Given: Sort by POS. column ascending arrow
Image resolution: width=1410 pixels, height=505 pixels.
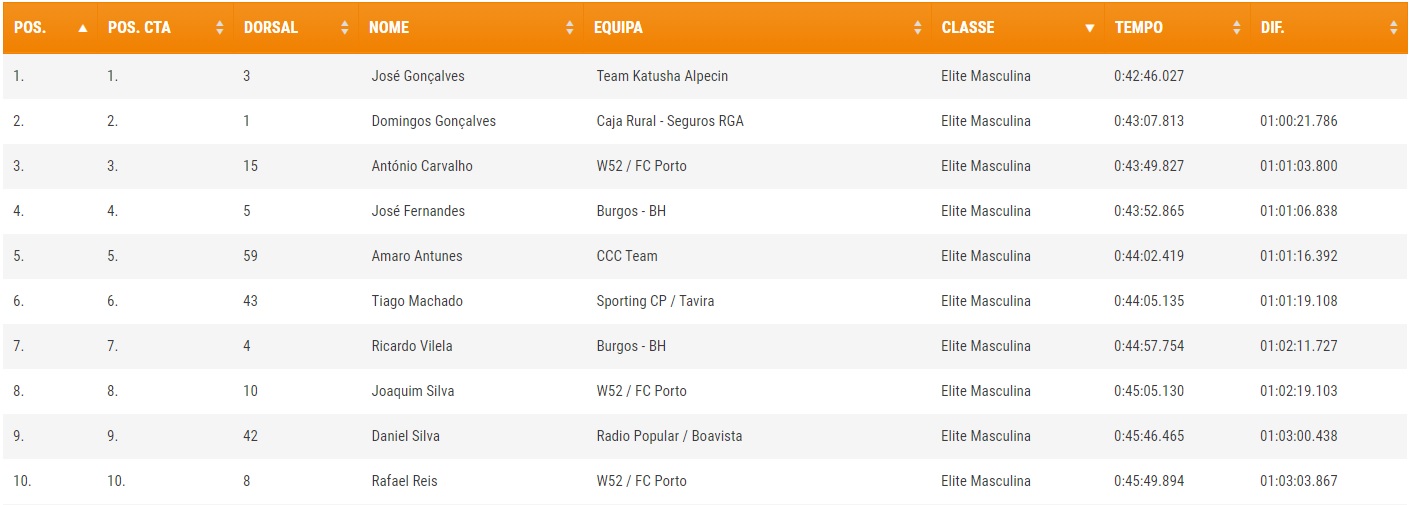Looking at the screenshot, I should (83, 28).
